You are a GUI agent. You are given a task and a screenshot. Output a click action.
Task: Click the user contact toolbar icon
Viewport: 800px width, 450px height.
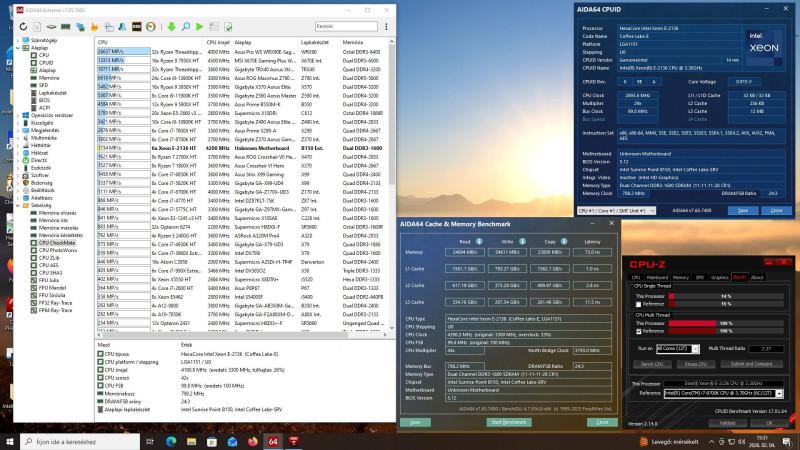[x=122, y=27]
